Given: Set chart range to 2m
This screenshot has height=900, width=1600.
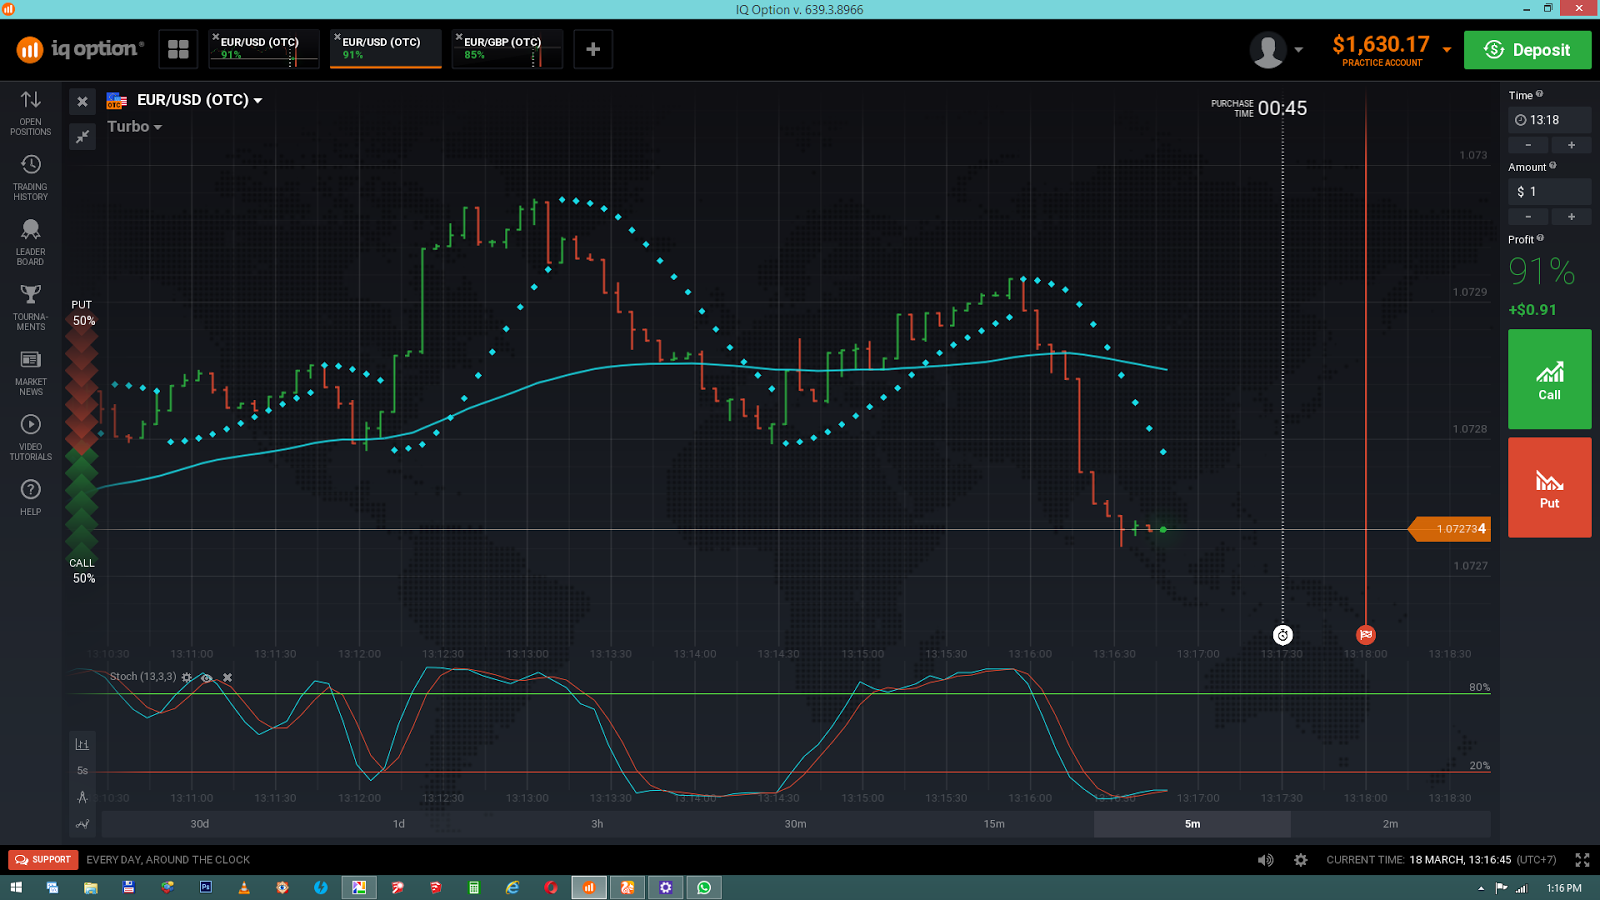Looking at the screenshot, I should click(1390, 824).
